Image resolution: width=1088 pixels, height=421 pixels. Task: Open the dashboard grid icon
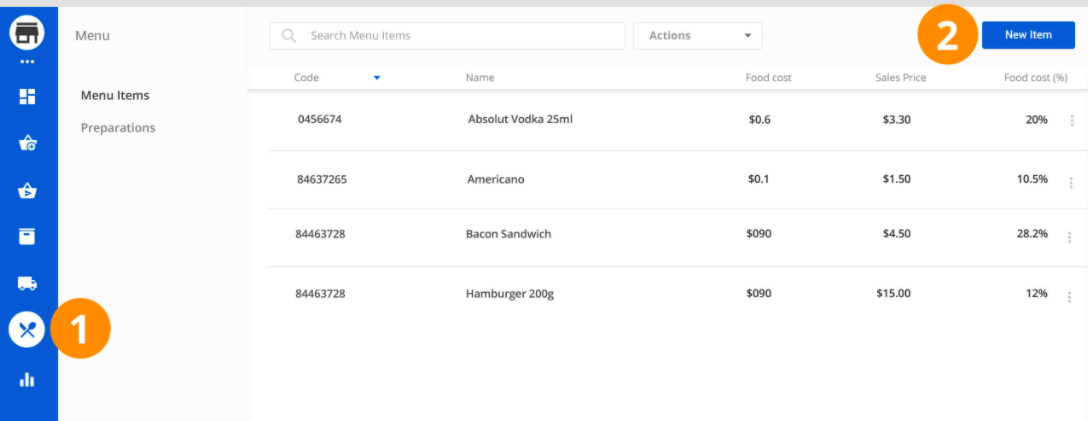coord(28,96)
